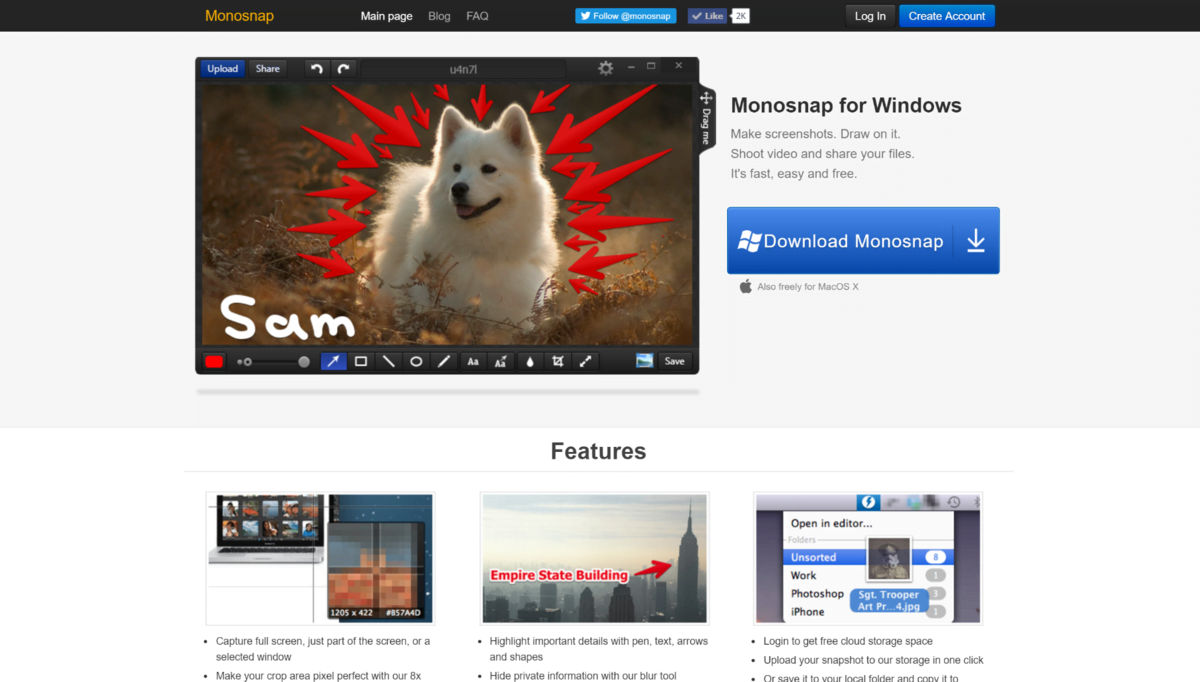The image size is (1200, 682).
Task: Click the Save button in the editor
Action: pyautogui.click(x=675, y=361)
